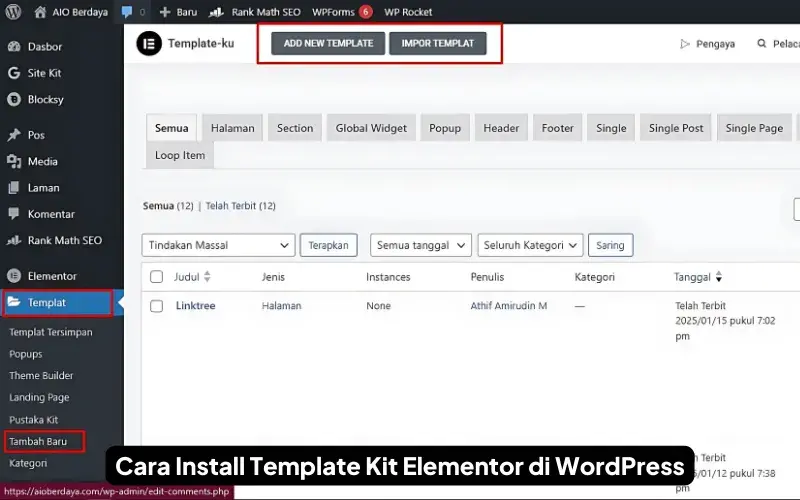Click Halaman type in Linktree row
The width and height of the screenshot is (800, 500).
pos(282,306)
